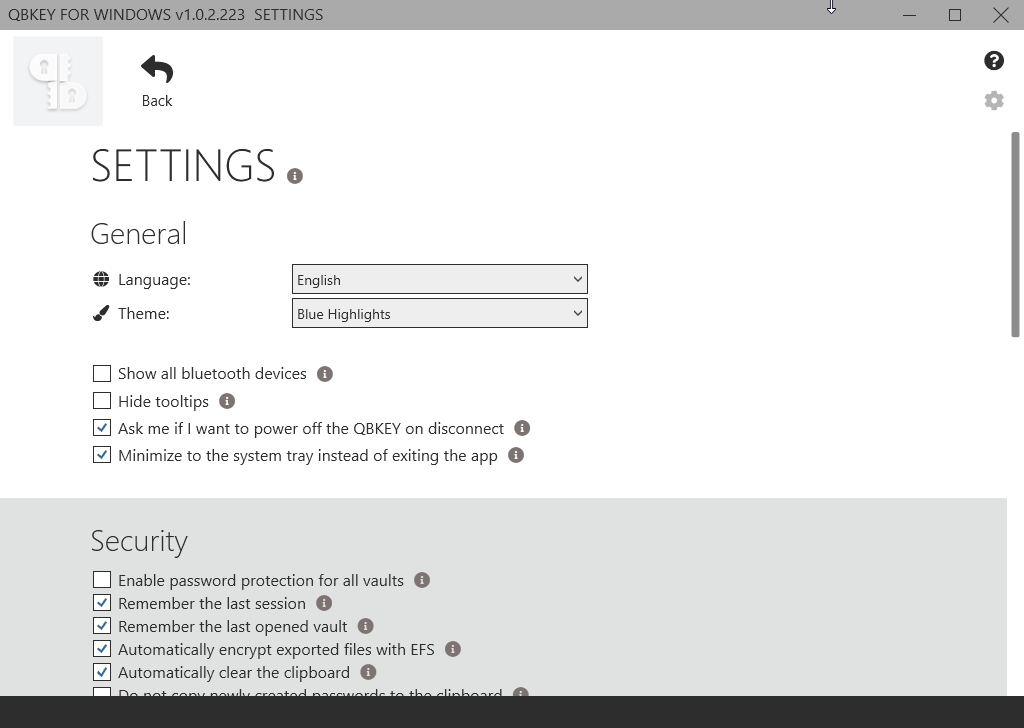Uncheck Remember the last opened vault
1024x728 pixels.
pyautogui.click(x=102, y=625)
